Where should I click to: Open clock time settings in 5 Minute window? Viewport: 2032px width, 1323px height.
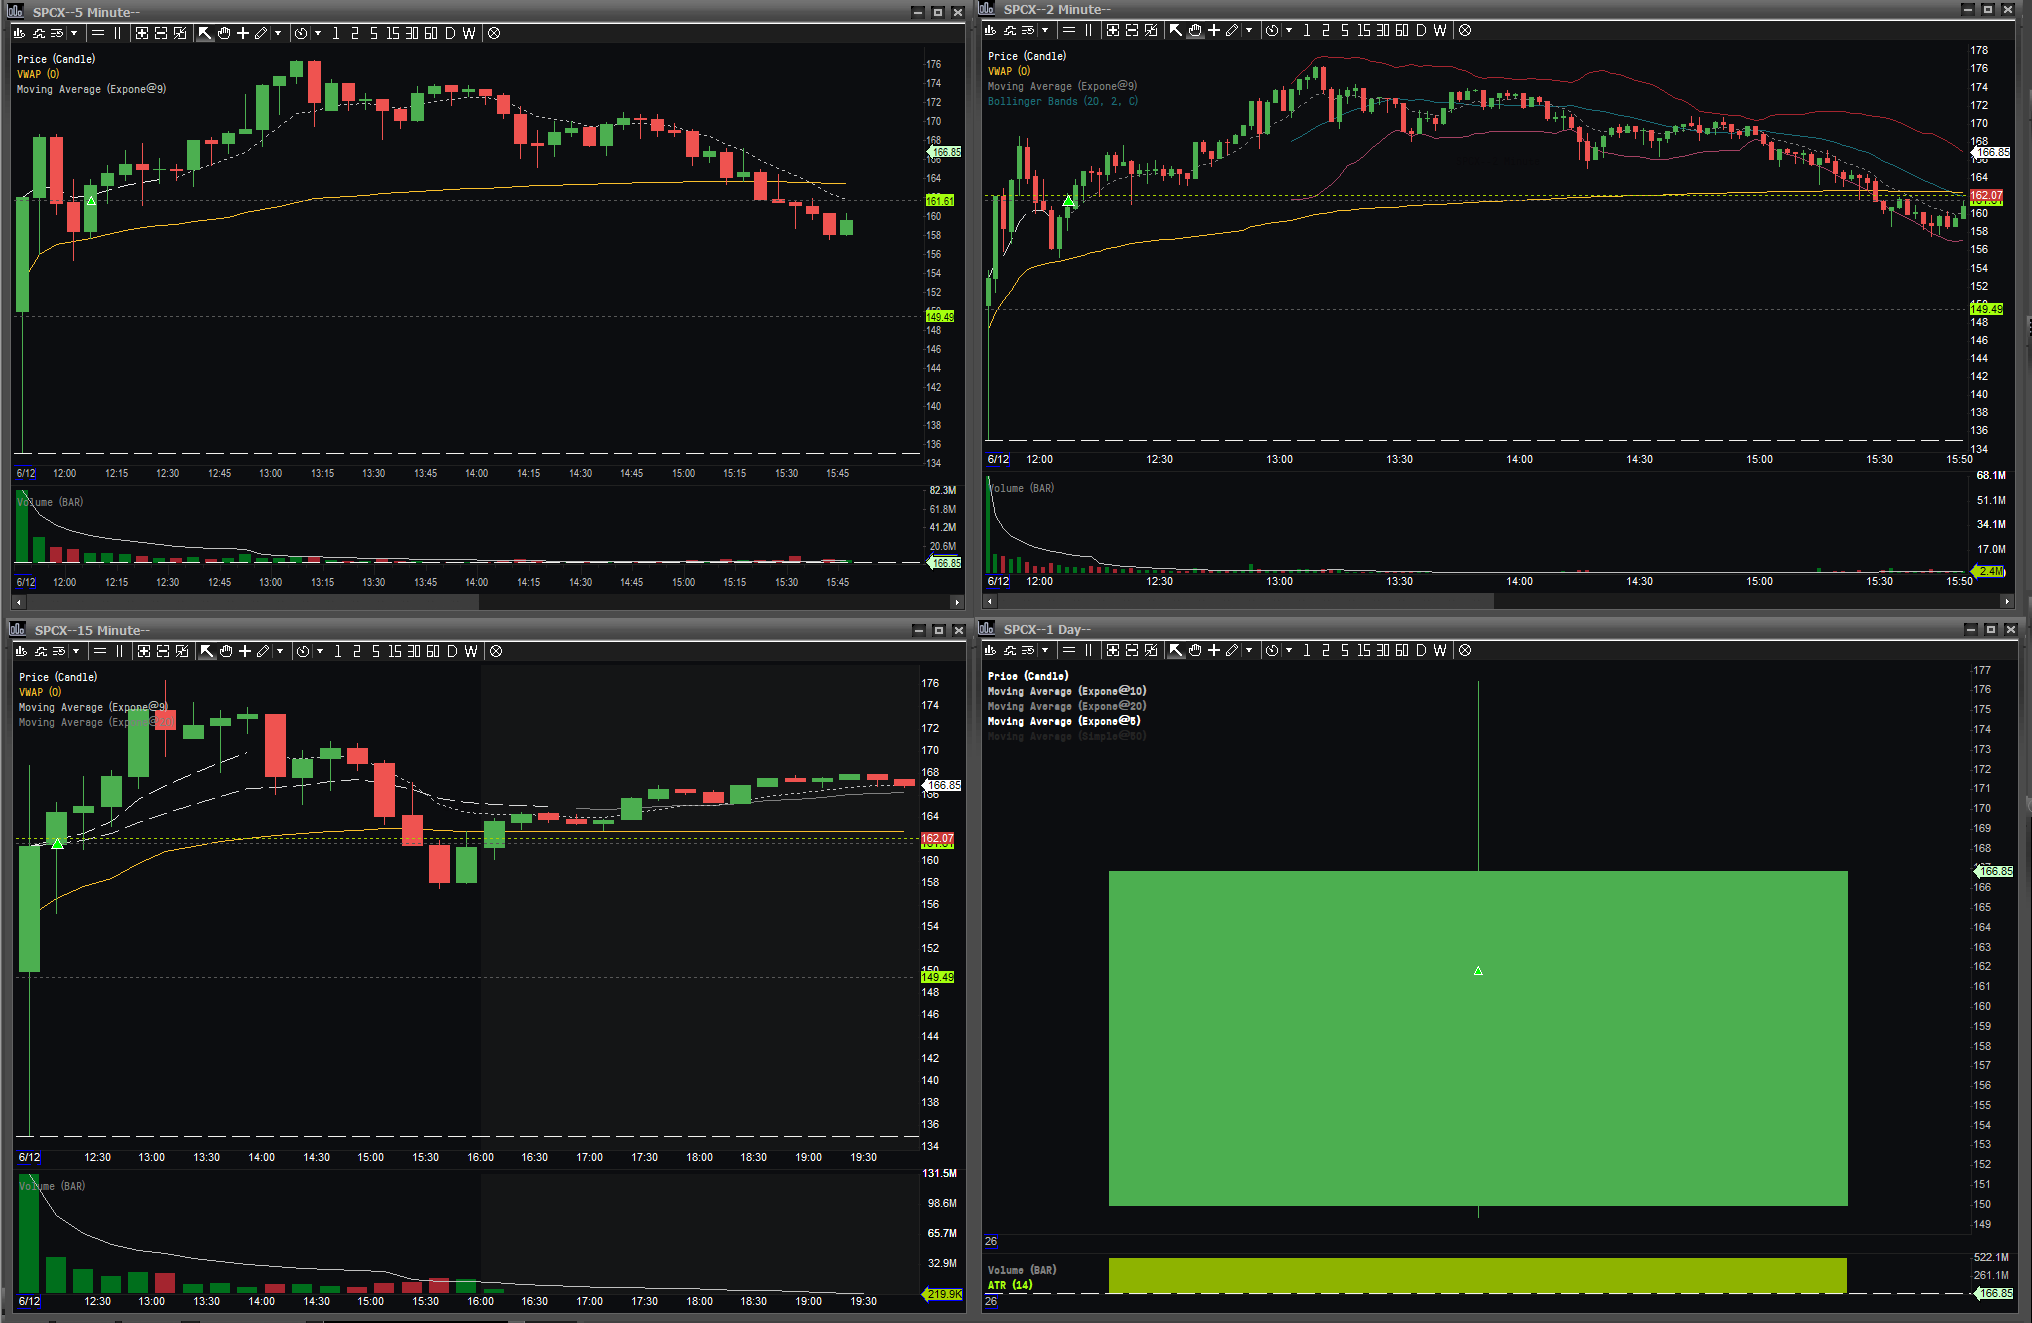[301, 33]
